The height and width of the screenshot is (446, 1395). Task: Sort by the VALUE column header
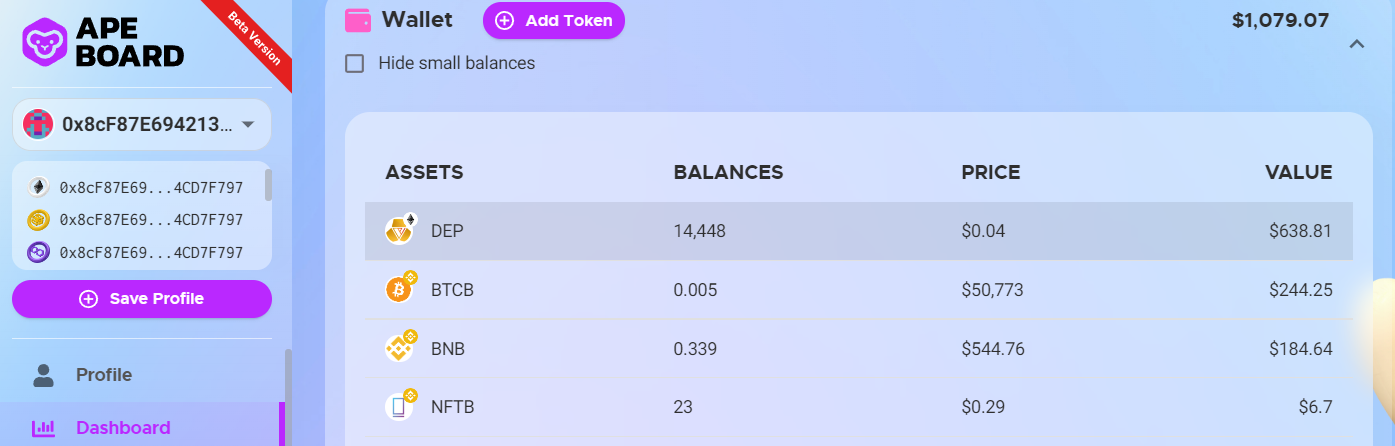(x=1299, y=172)
